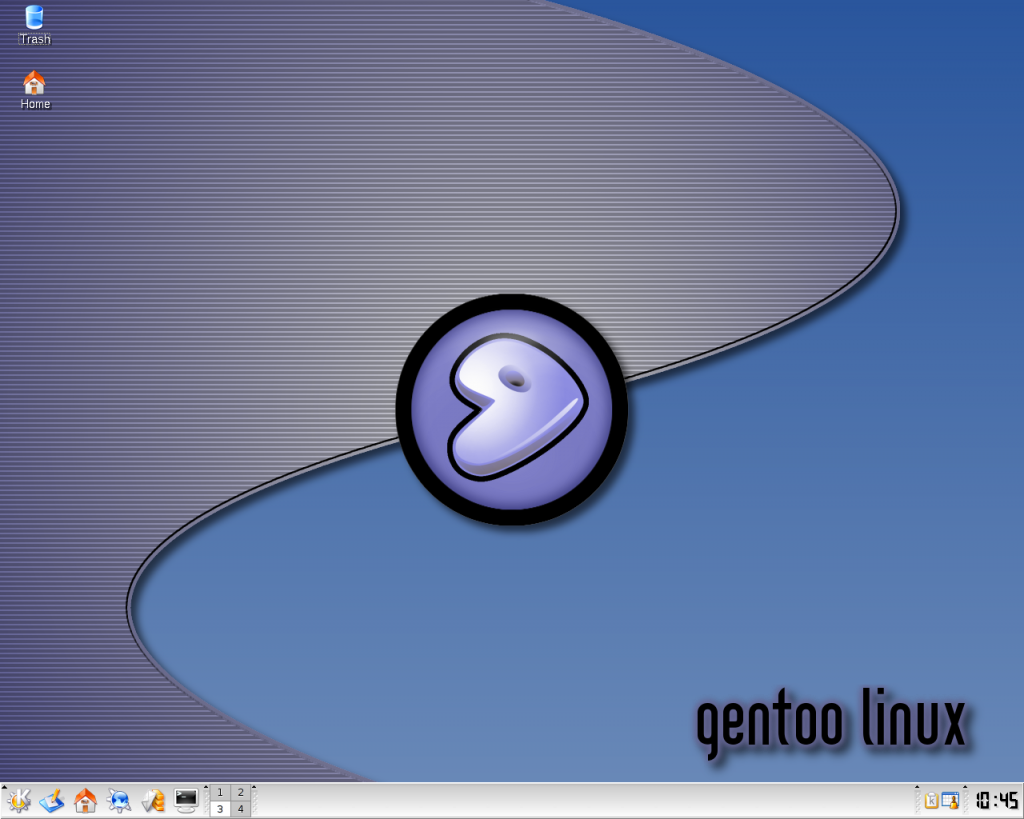Launch the Konsole terminal

click(186, 800)
